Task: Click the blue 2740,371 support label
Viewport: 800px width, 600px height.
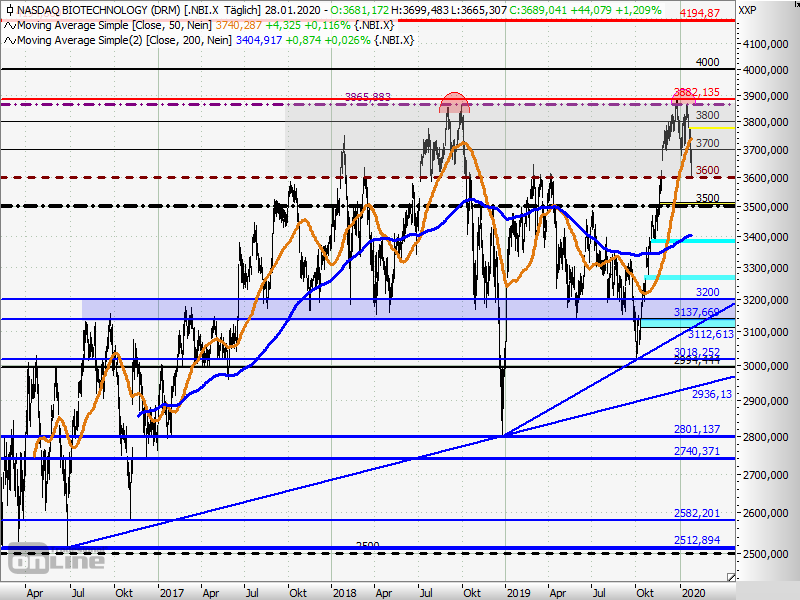Action: pyautogui.click(x=696, y=451)
